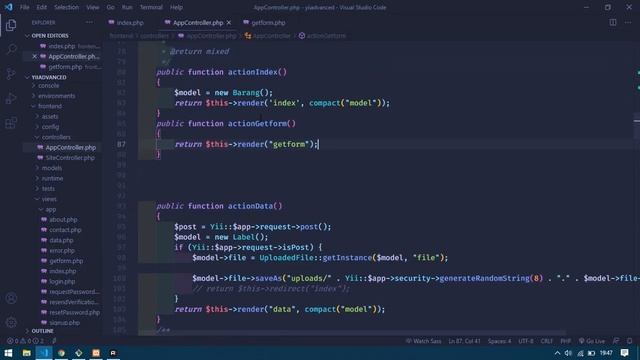640x360 pixels.
Task: Expand the assets folder
Action: click(x=50, y=116)
